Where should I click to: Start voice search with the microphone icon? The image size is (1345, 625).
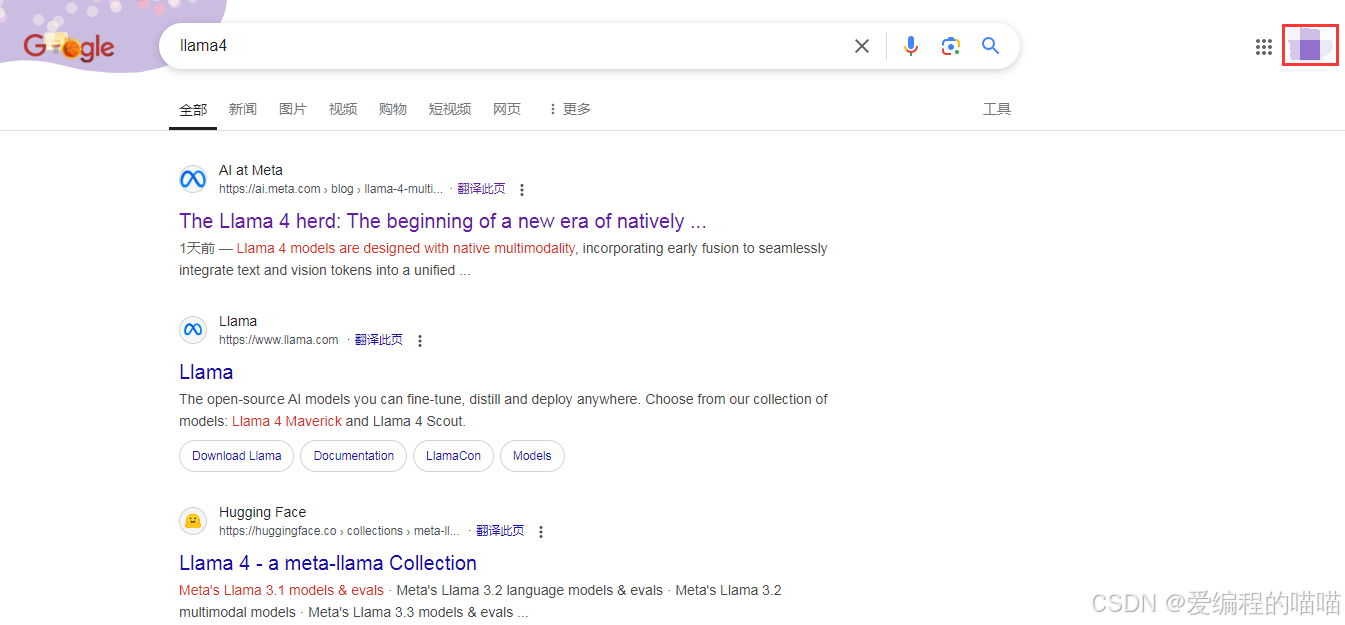point(910,46)
